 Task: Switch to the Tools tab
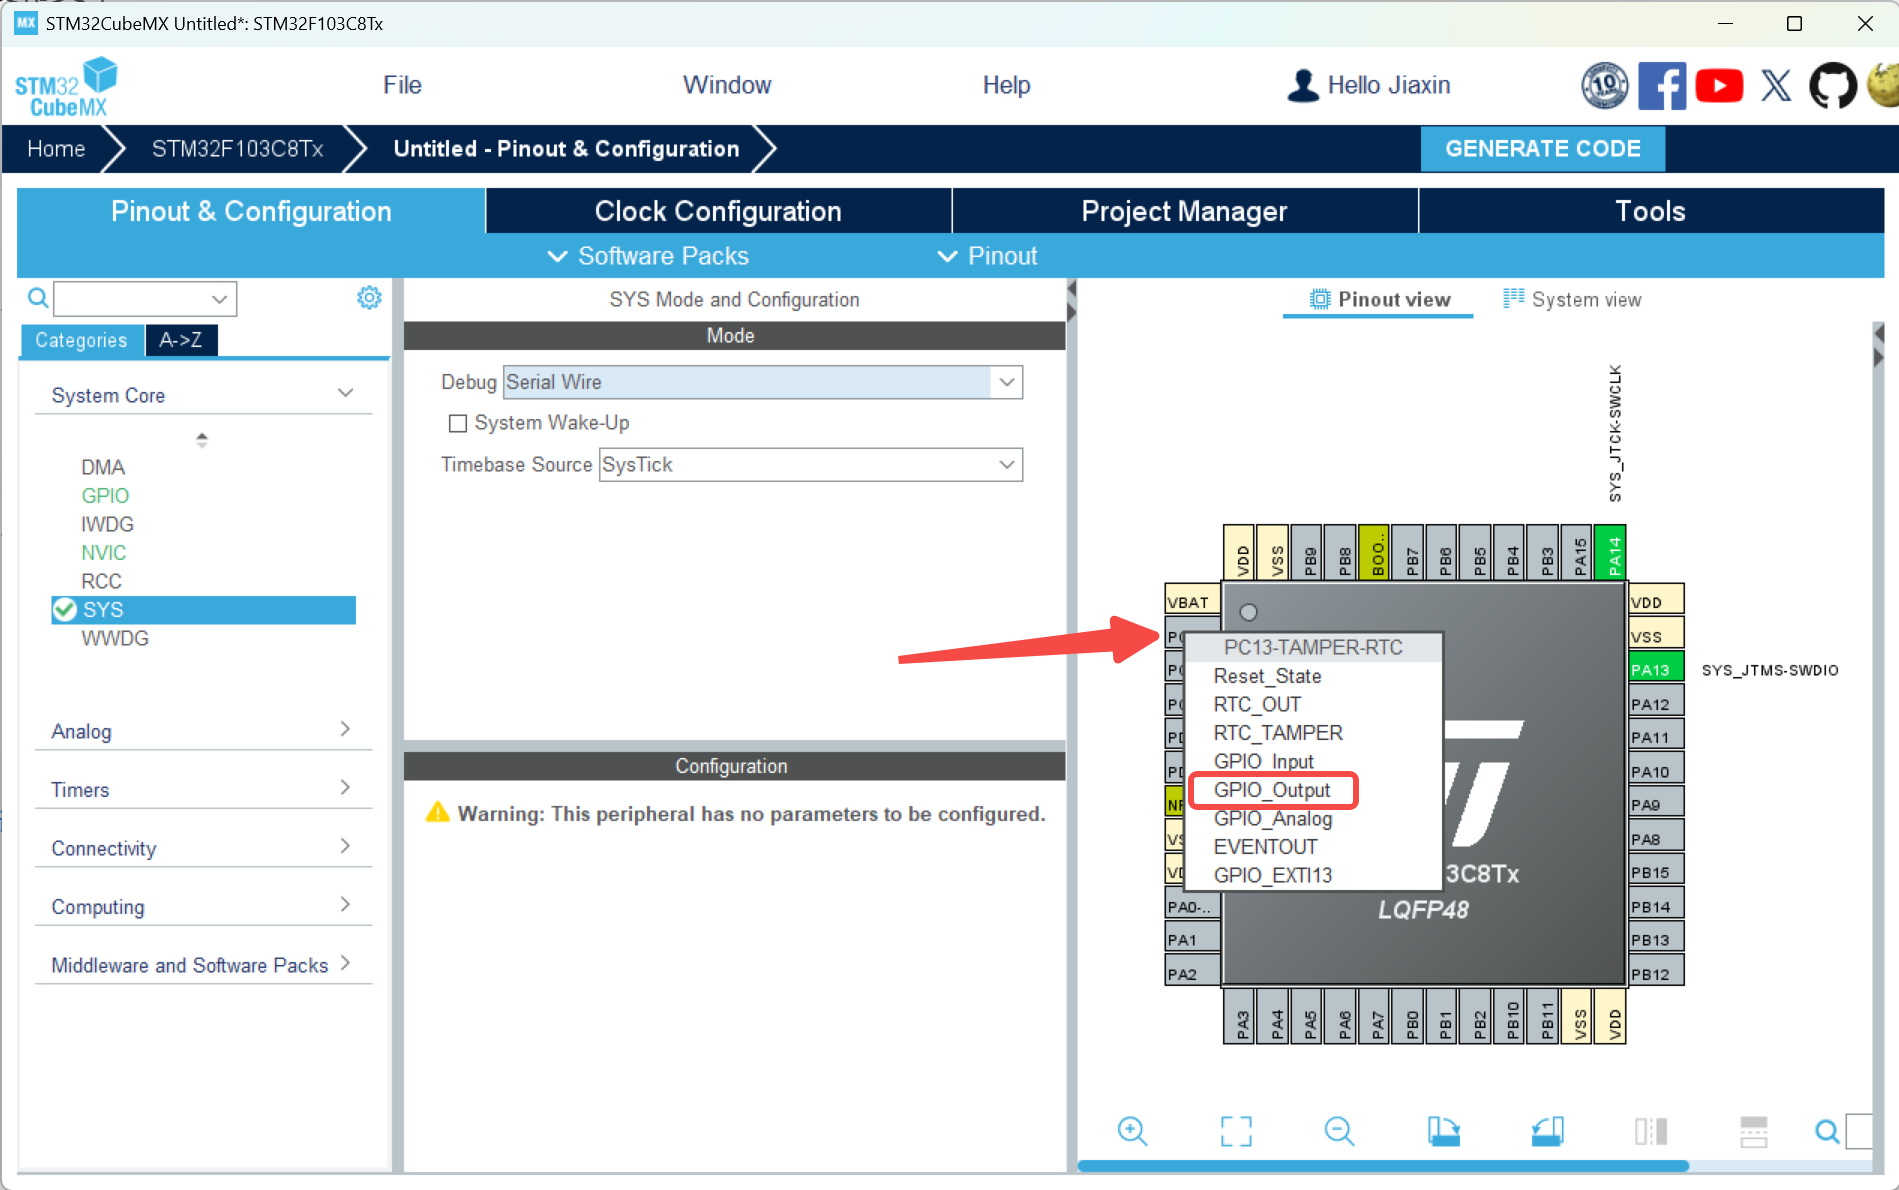pyautogui.click(x=1650, y=211)
